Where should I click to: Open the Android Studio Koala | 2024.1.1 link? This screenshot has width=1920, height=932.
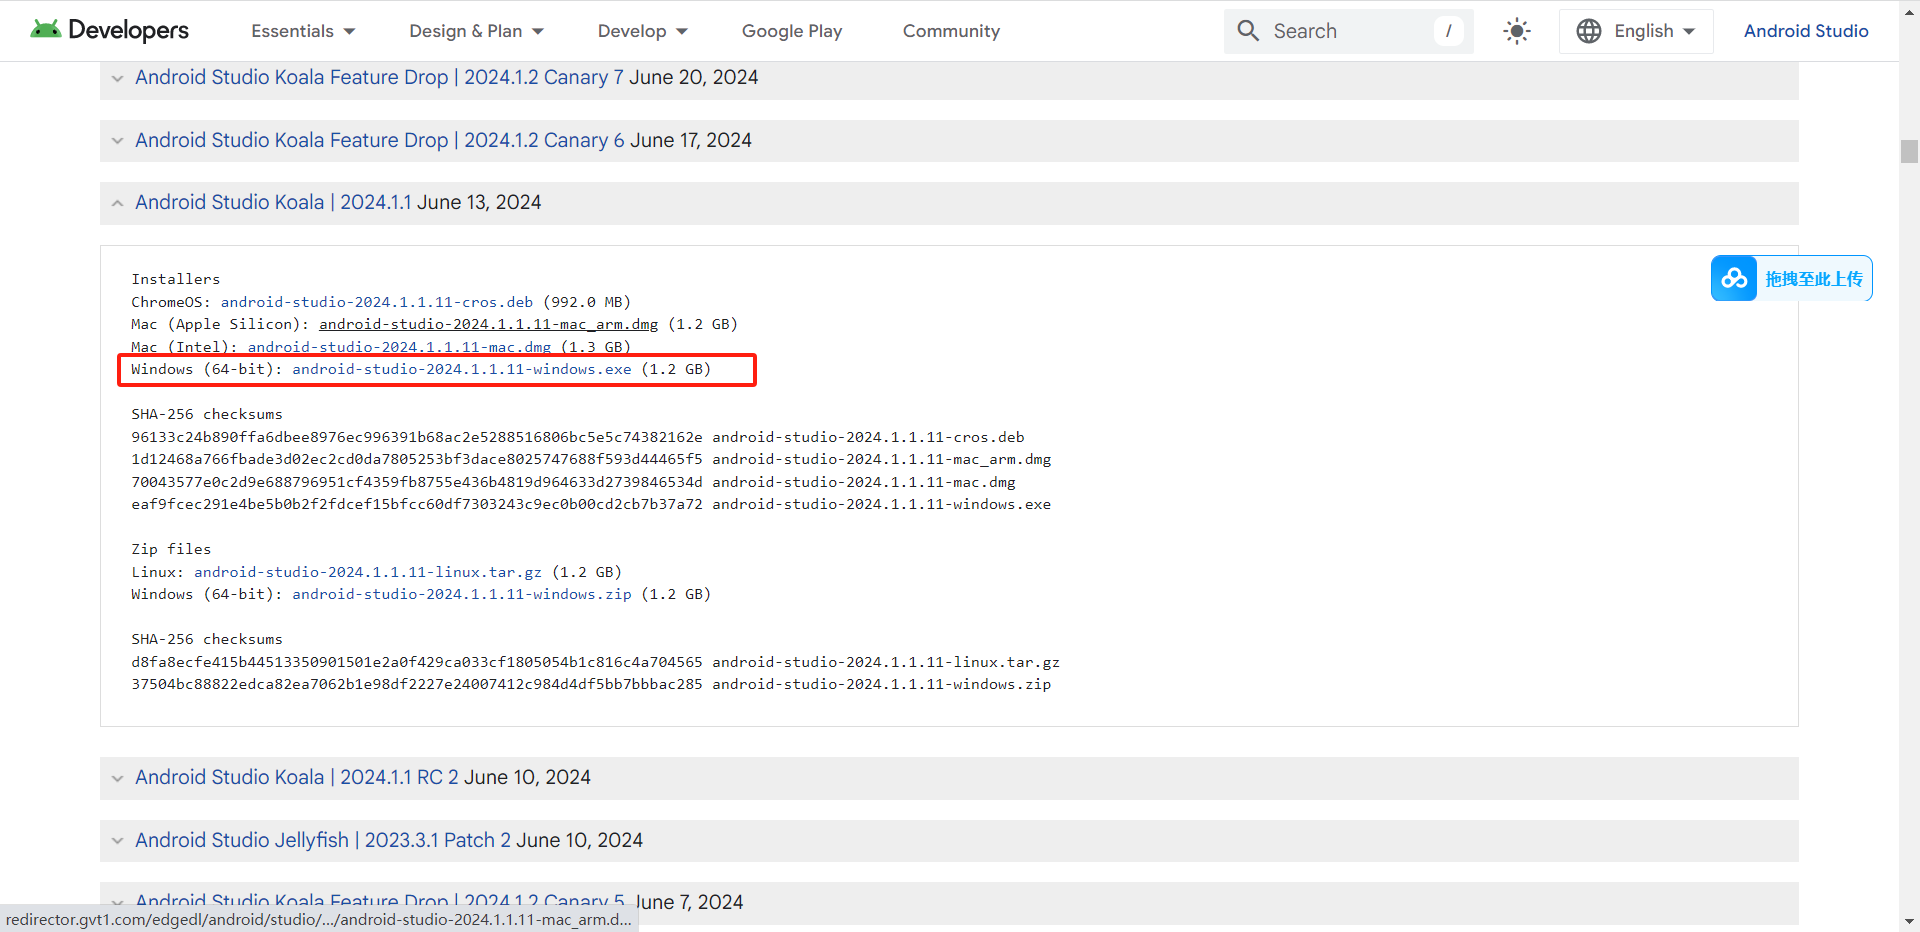pos(273,202)
